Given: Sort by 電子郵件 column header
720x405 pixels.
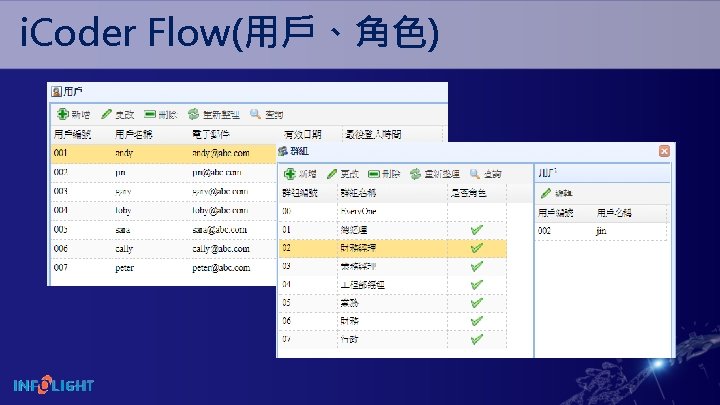Looking at the screenshot, I should [211, 135].
